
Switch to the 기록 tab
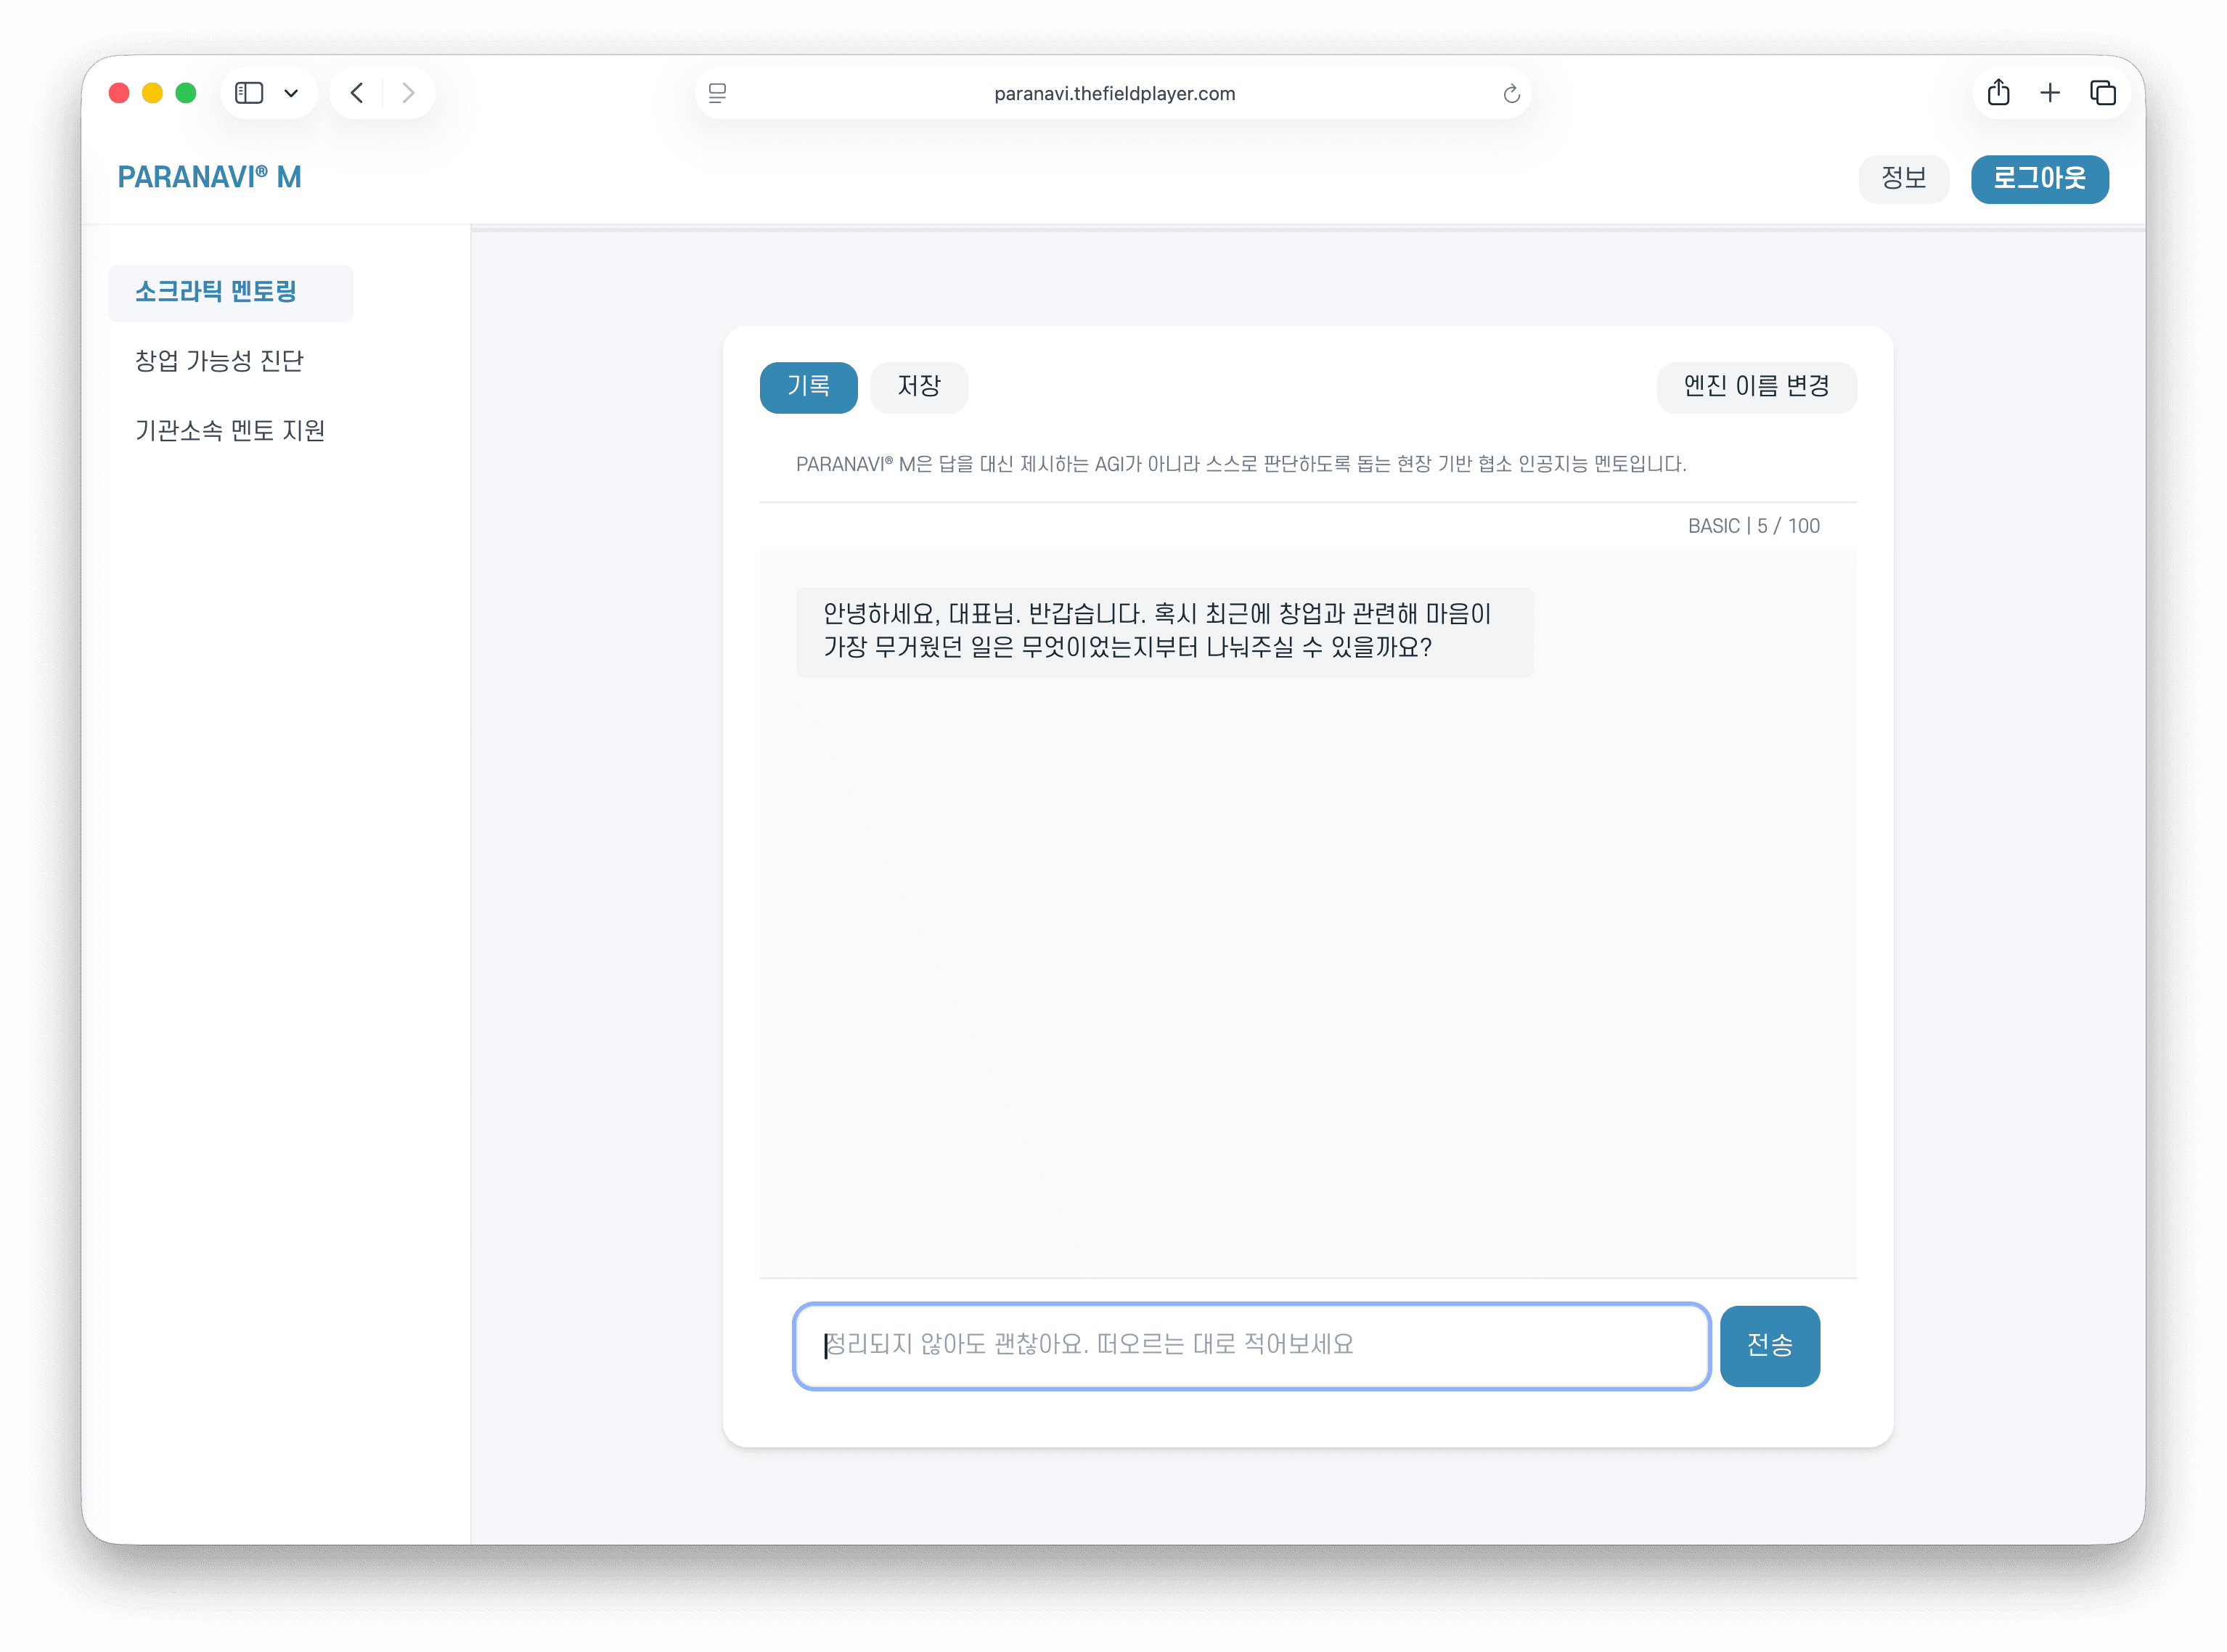pos(808,386)
